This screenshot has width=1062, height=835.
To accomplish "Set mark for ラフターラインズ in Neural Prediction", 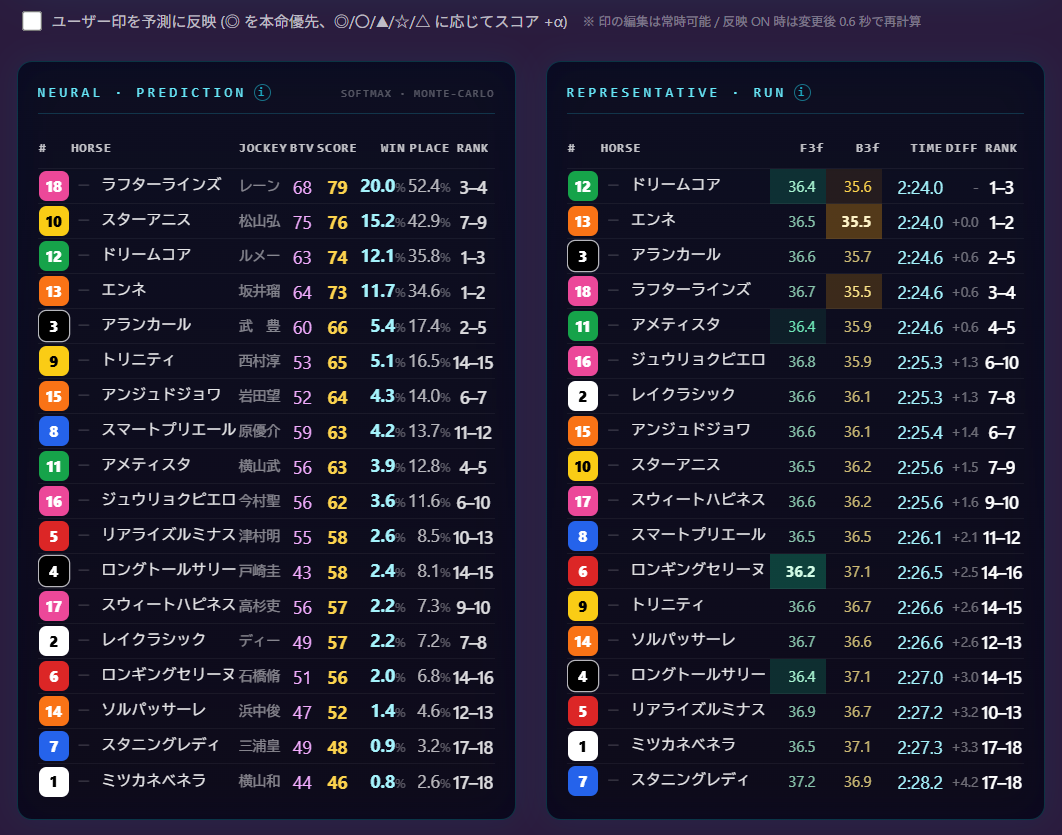I will pos(84,185).
